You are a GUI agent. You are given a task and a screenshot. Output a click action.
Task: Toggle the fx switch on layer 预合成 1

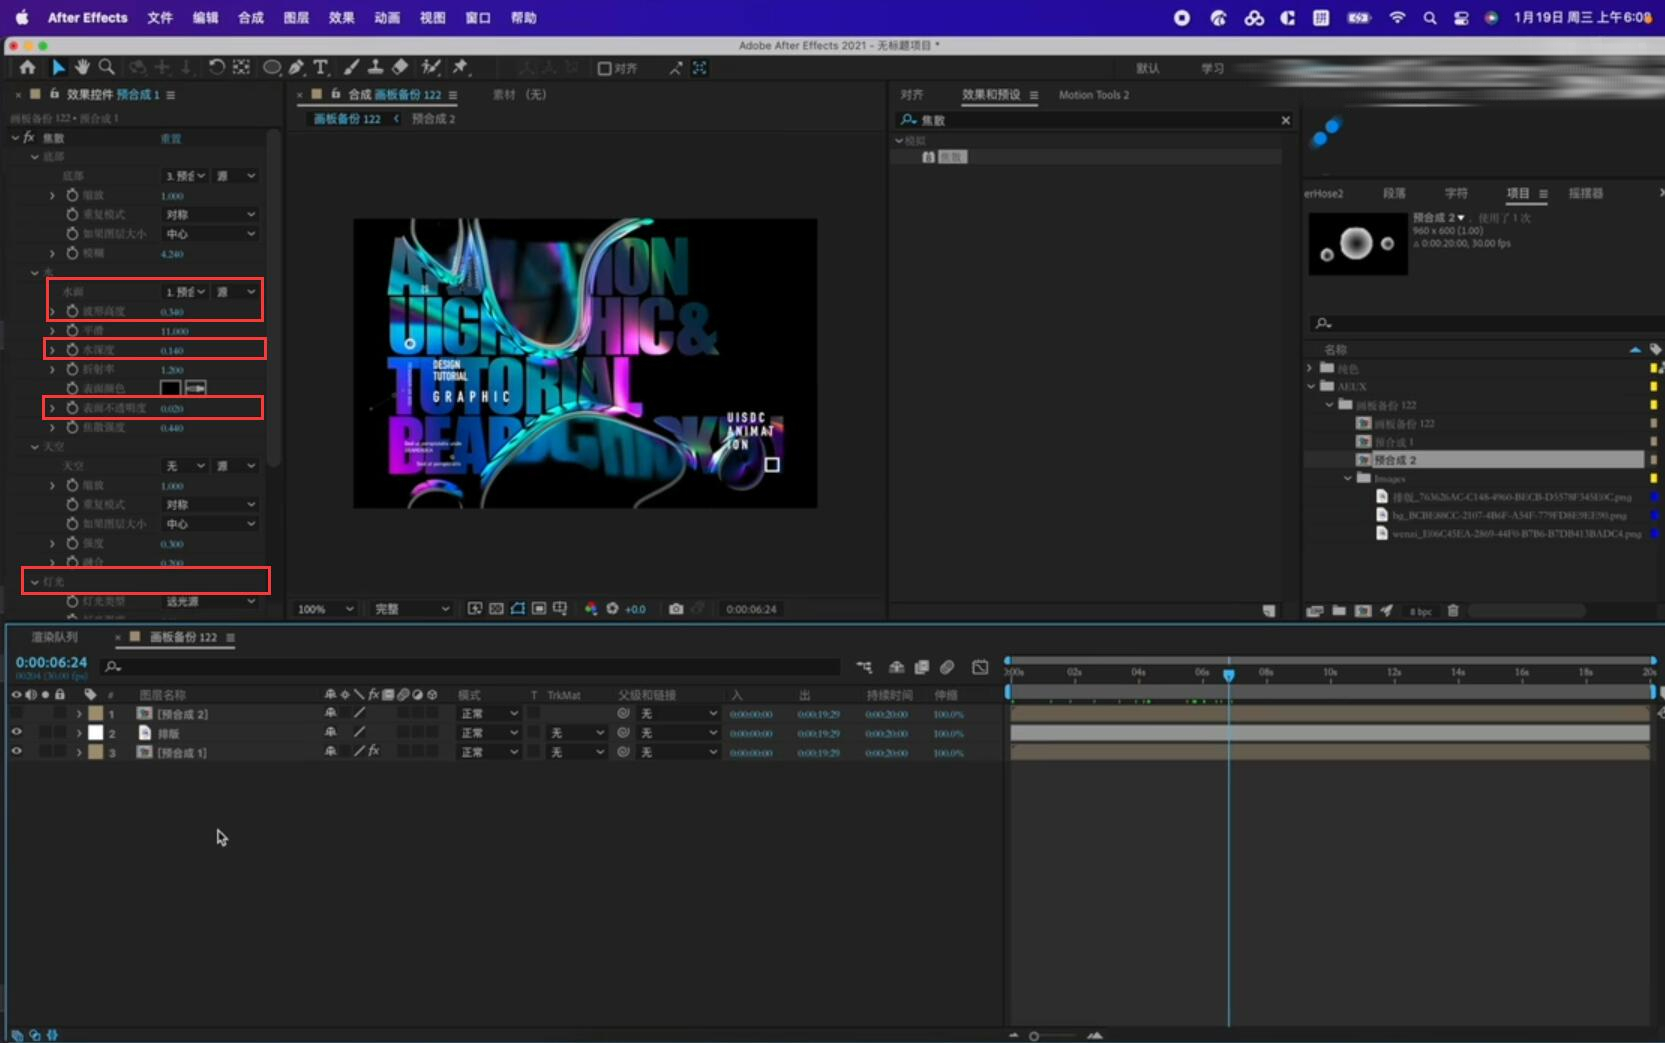click(x=373, y=751)
